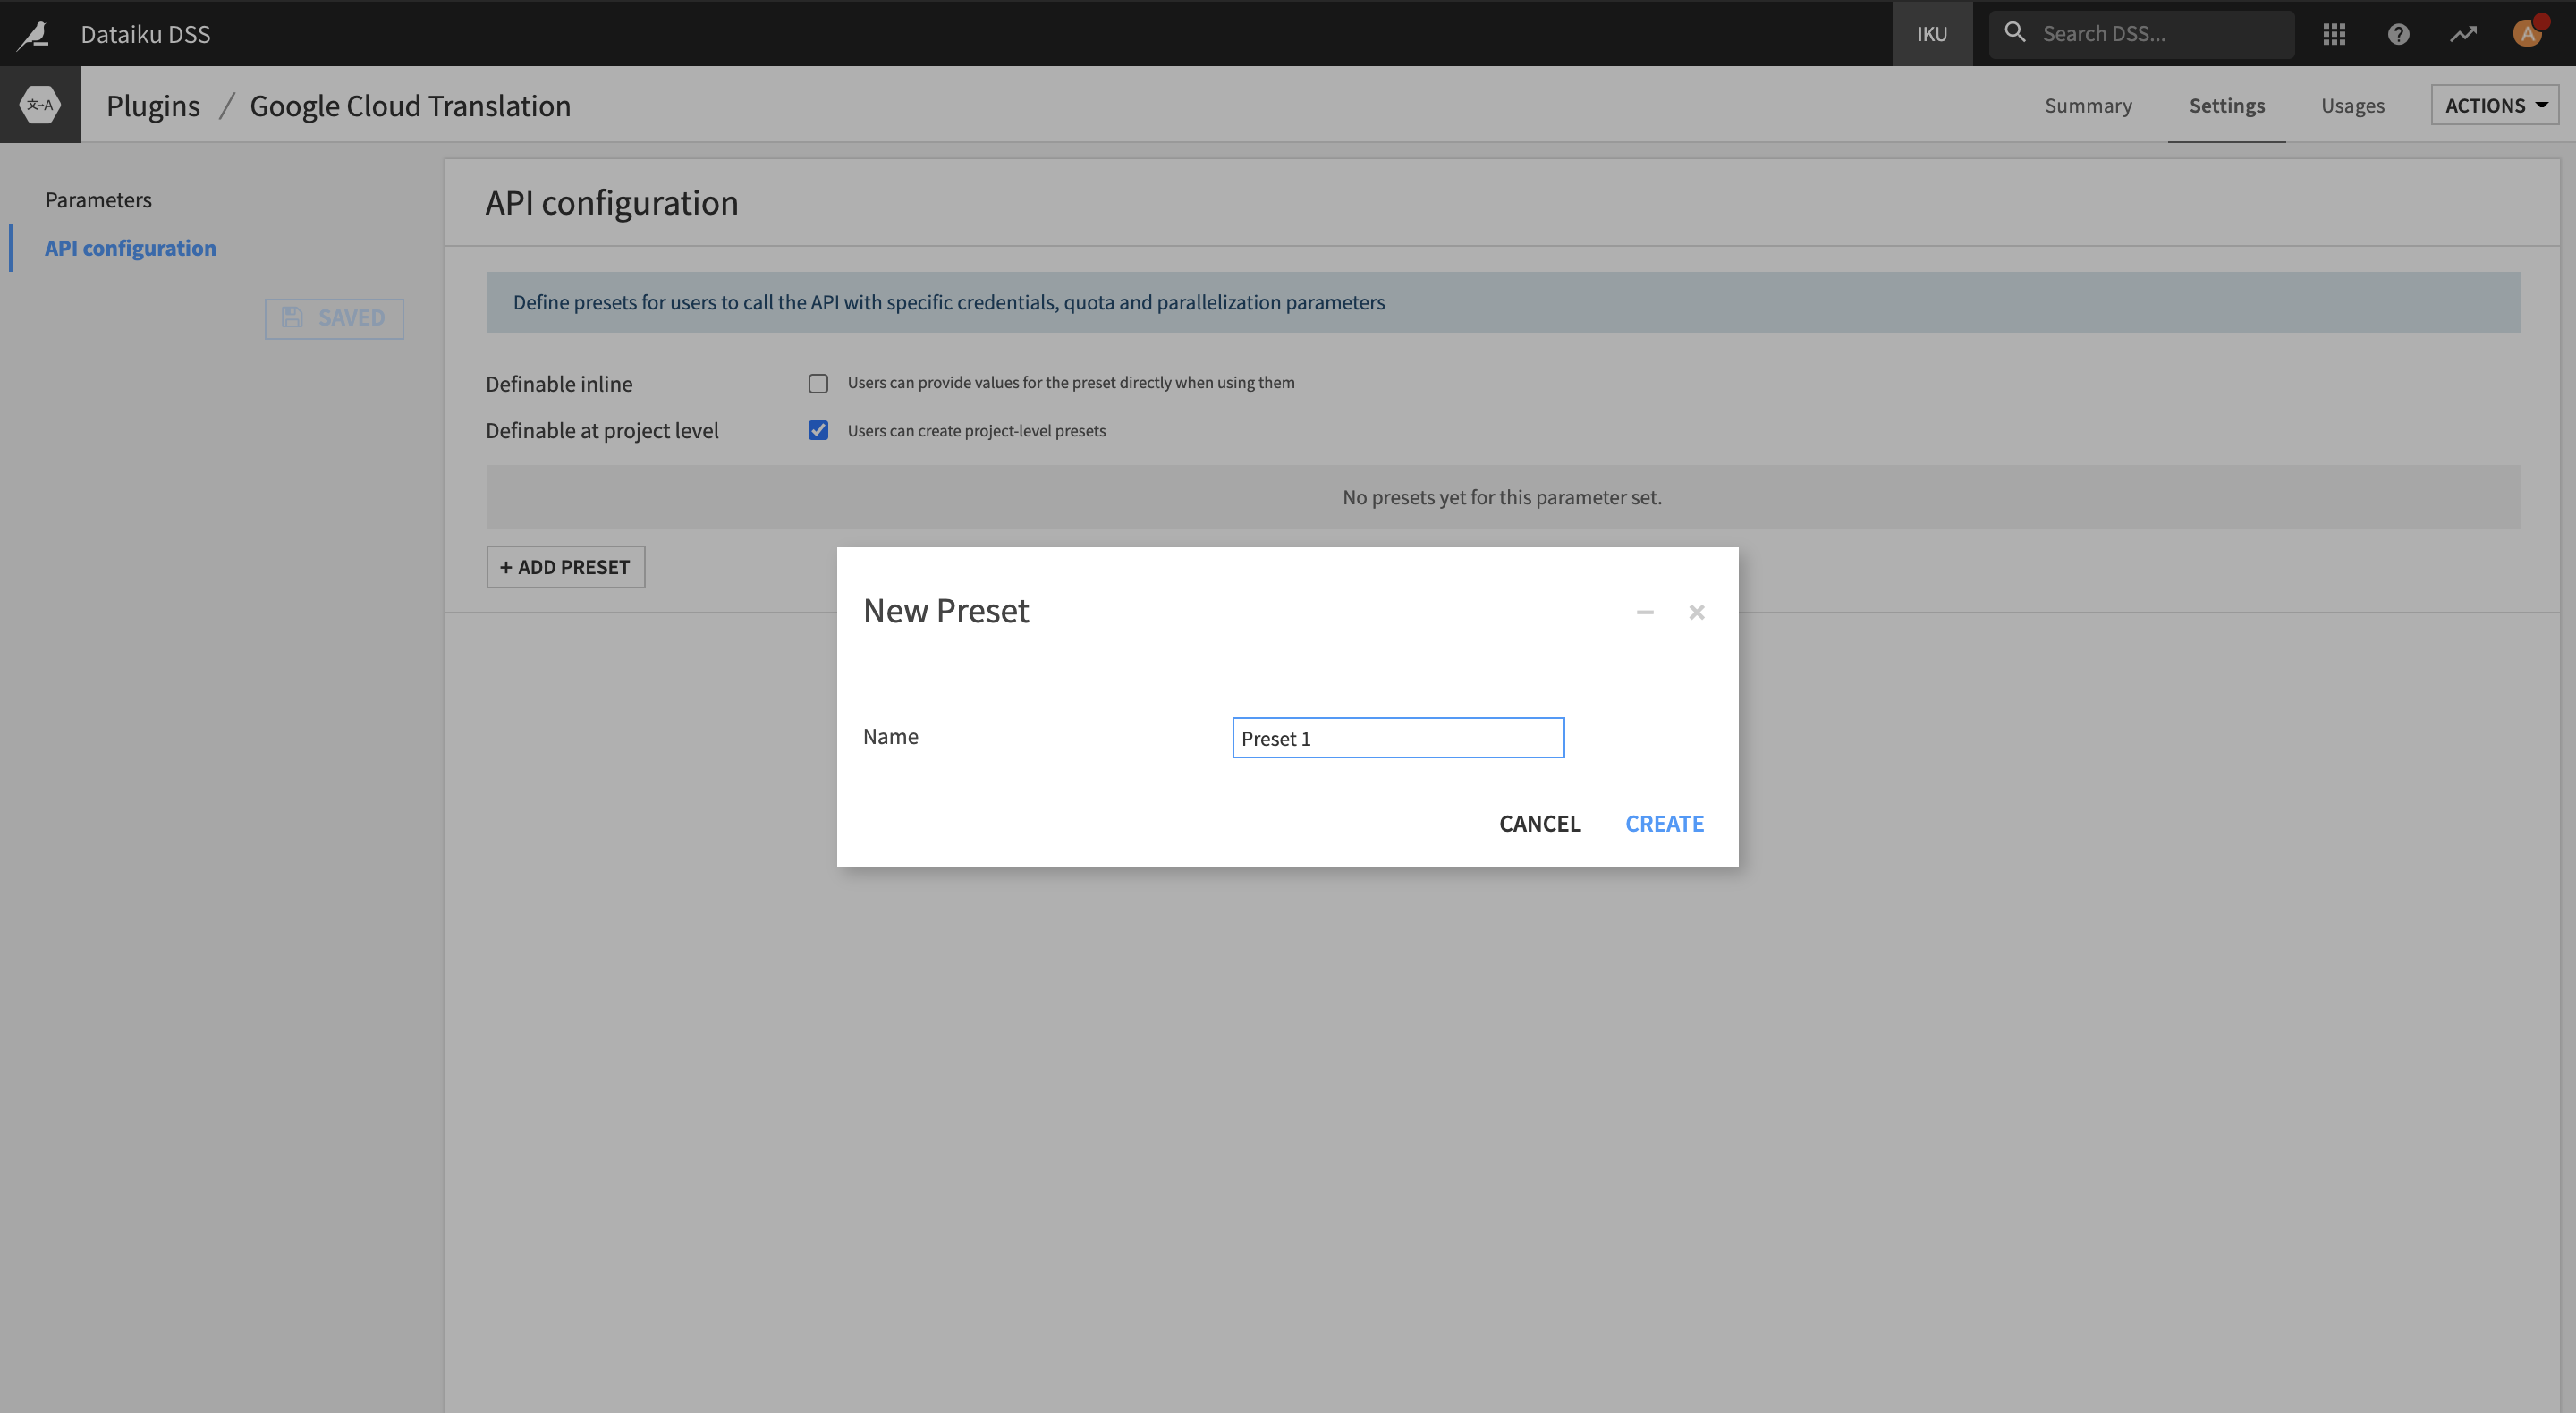This screenshot has height=1413, width=2576.
Task: Click the API configuration heading
Action: pyautogui.click(x=612, y=203)
